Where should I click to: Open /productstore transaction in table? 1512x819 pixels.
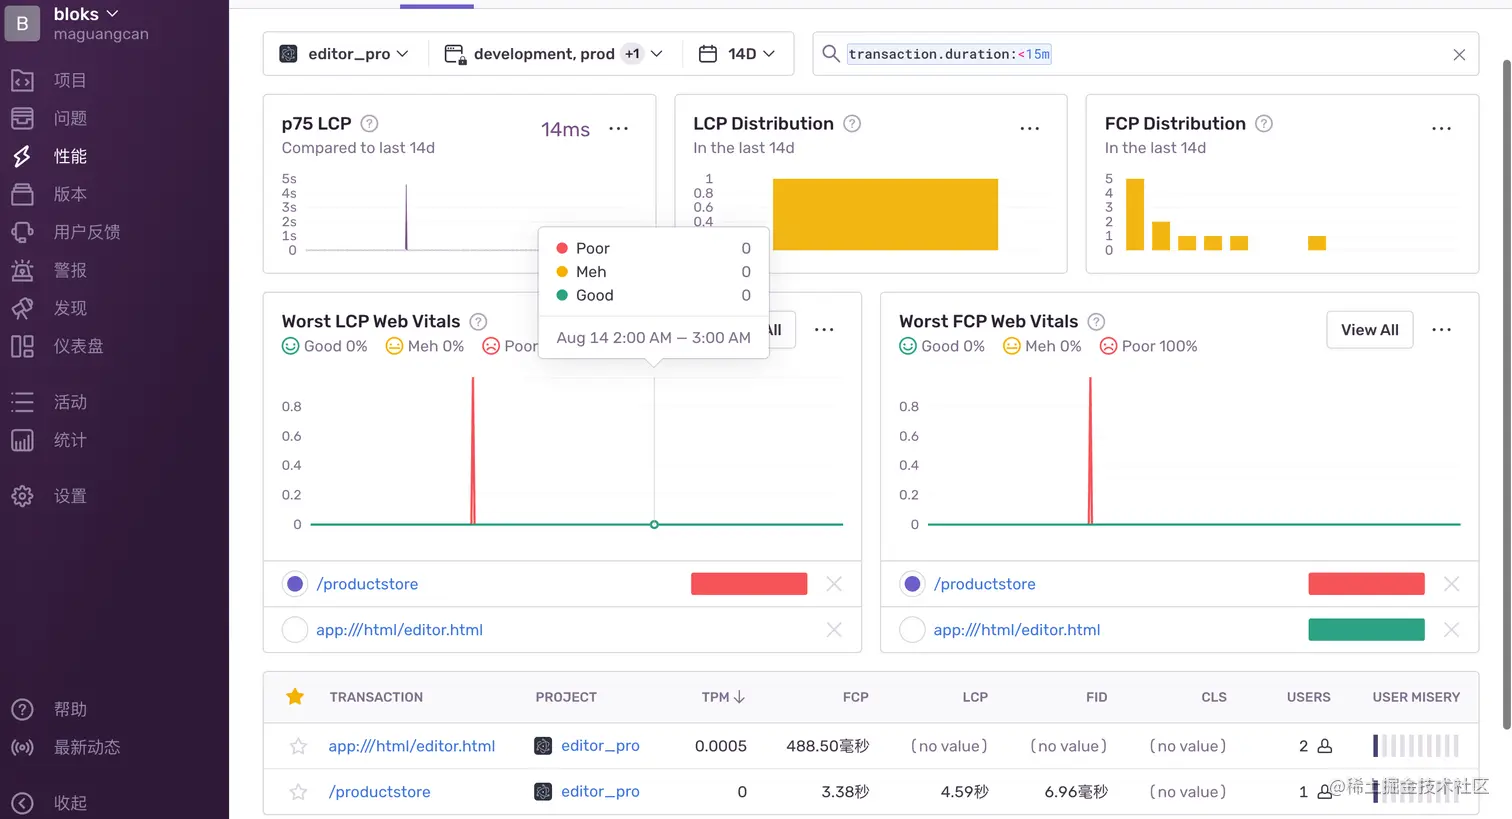click(379, 792)
